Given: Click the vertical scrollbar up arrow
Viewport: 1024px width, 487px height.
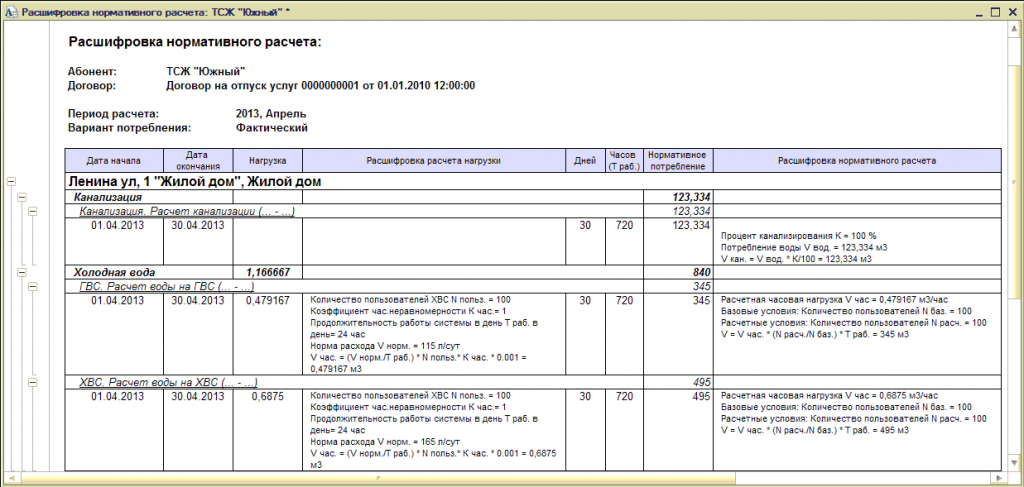Looking at the screenshot, I should point(1013,30).
